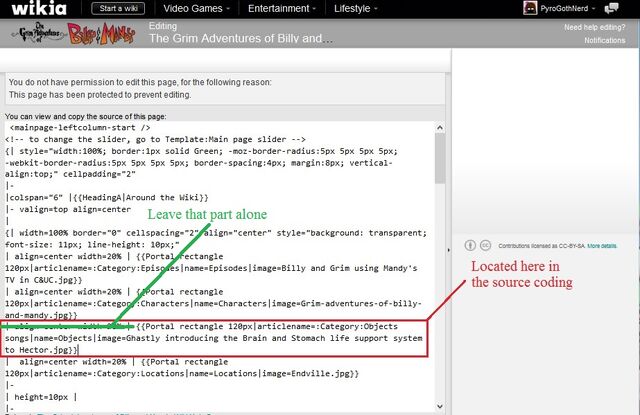Screen dimensions: 640x415
Task: Click the PyroGothNerd avatar icon
Action: [x=530, y=8]
